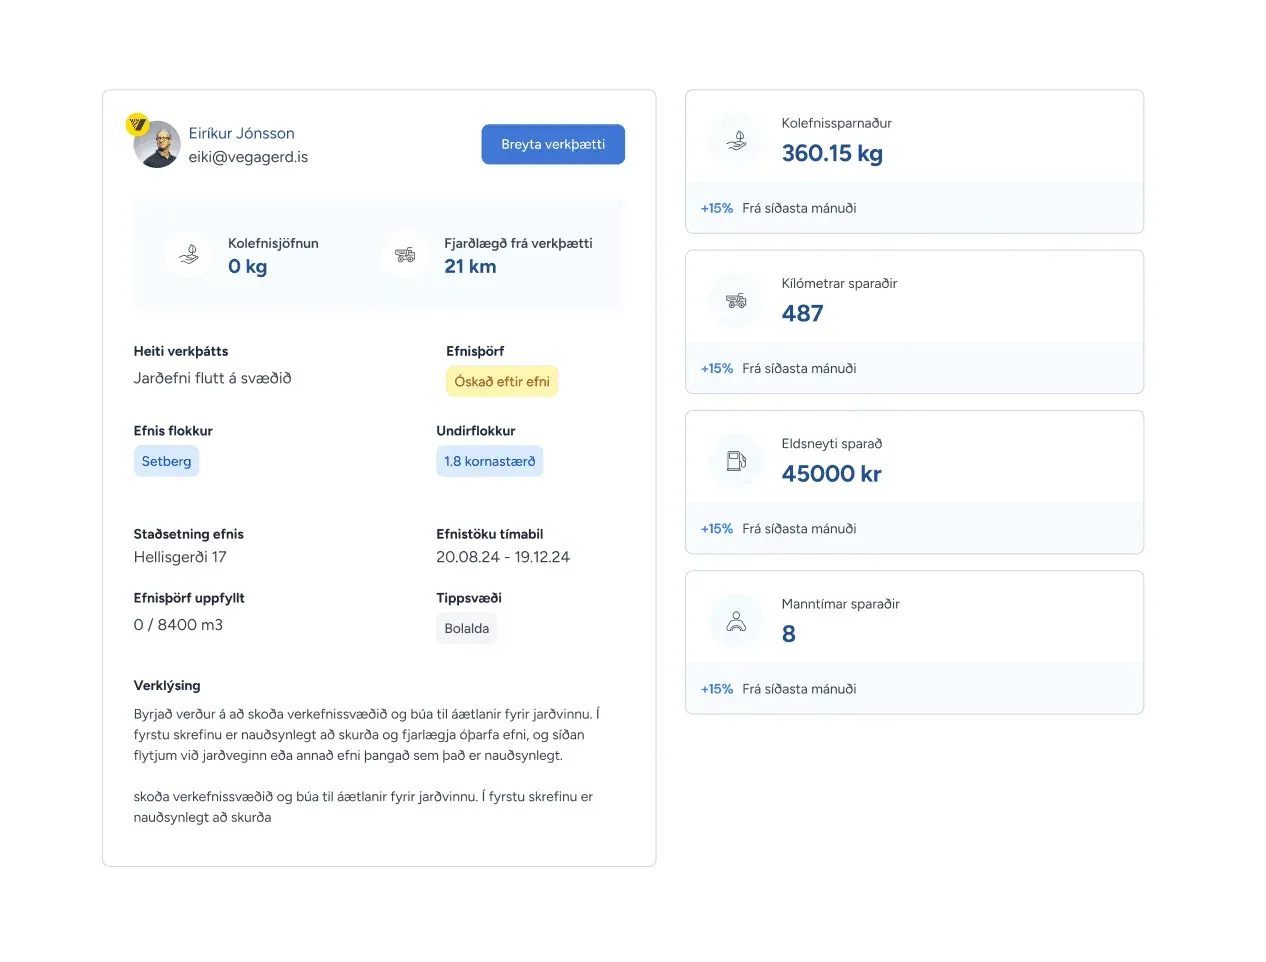The height and width of the screenshot is (962, 1266).
Task: Click the Breyta verkþætti button
Action: [553, 144]
